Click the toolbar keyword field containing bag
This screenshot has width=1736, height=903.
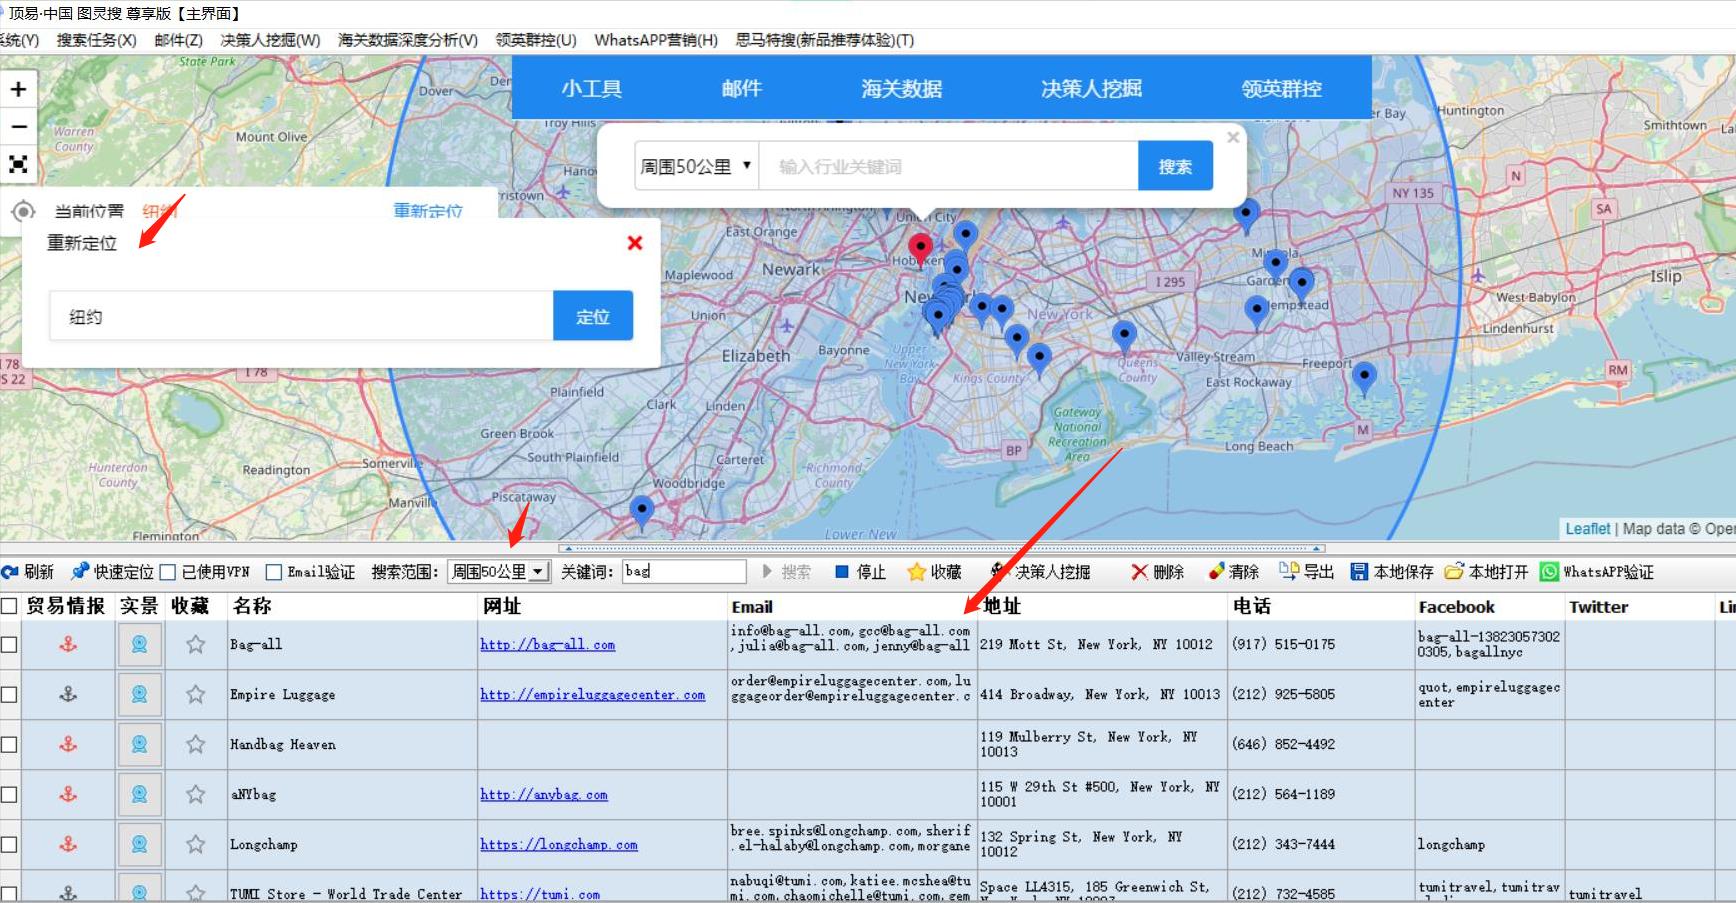point(684,572)
